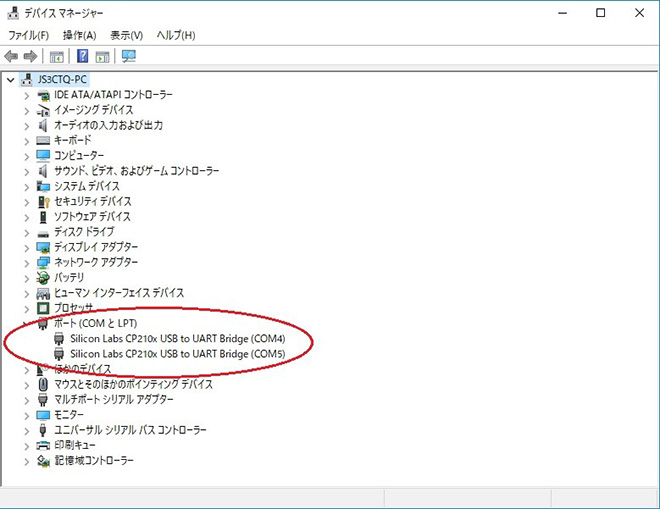Click the セキュリティ デバイス key icon
Viewport: 660px width, 509px height.
[44, 202]
